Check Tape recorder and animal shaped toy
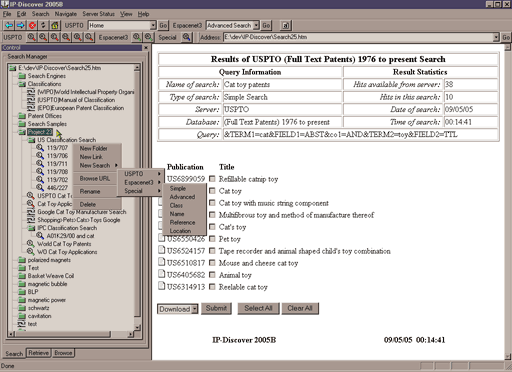The image size is (512, 372). (x=212, y=251)
